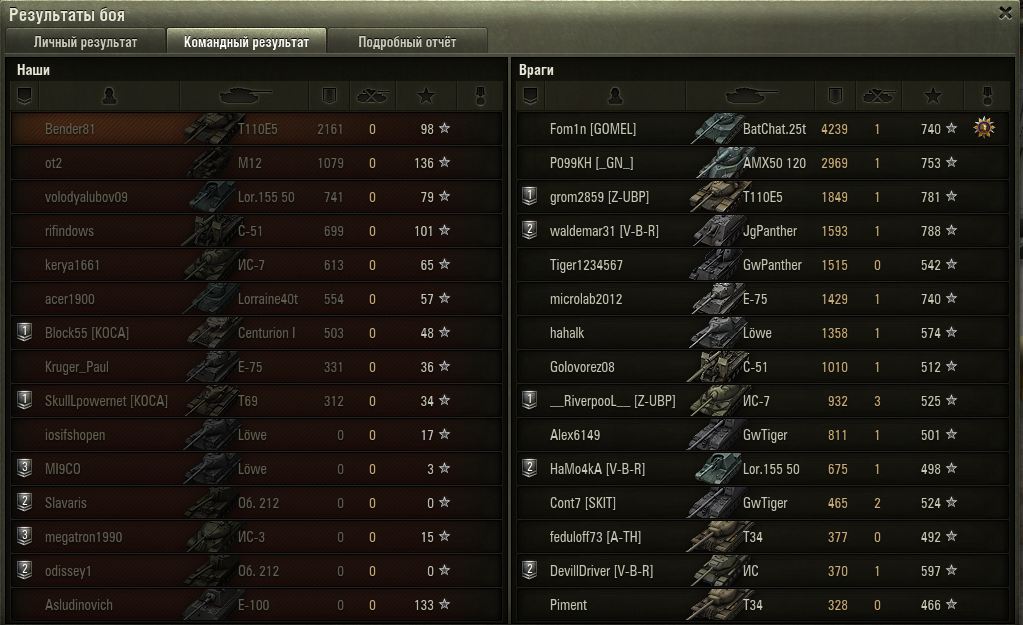
Task: Click Fom1n's earned medal badge
Action: coord(984,128)
